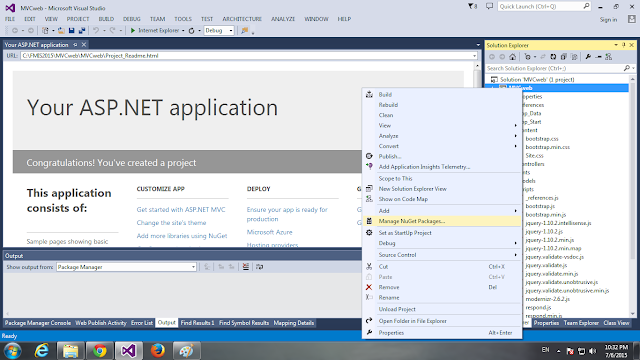Open Google Chrome from the taskbar
Image resolution: width=640 pixels, height=360 pixels.
pyautogui.click(x=100, y=351)
